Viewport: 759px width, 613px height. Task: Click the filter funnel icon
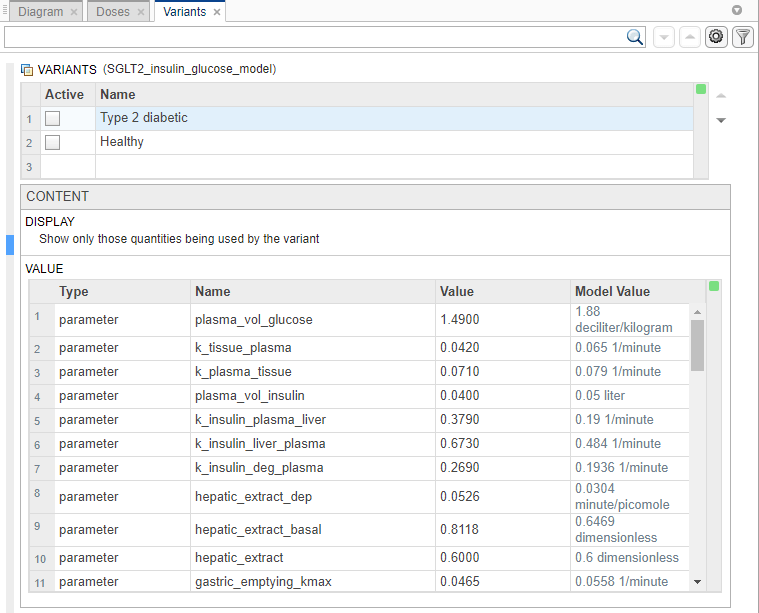coord(743,37)
